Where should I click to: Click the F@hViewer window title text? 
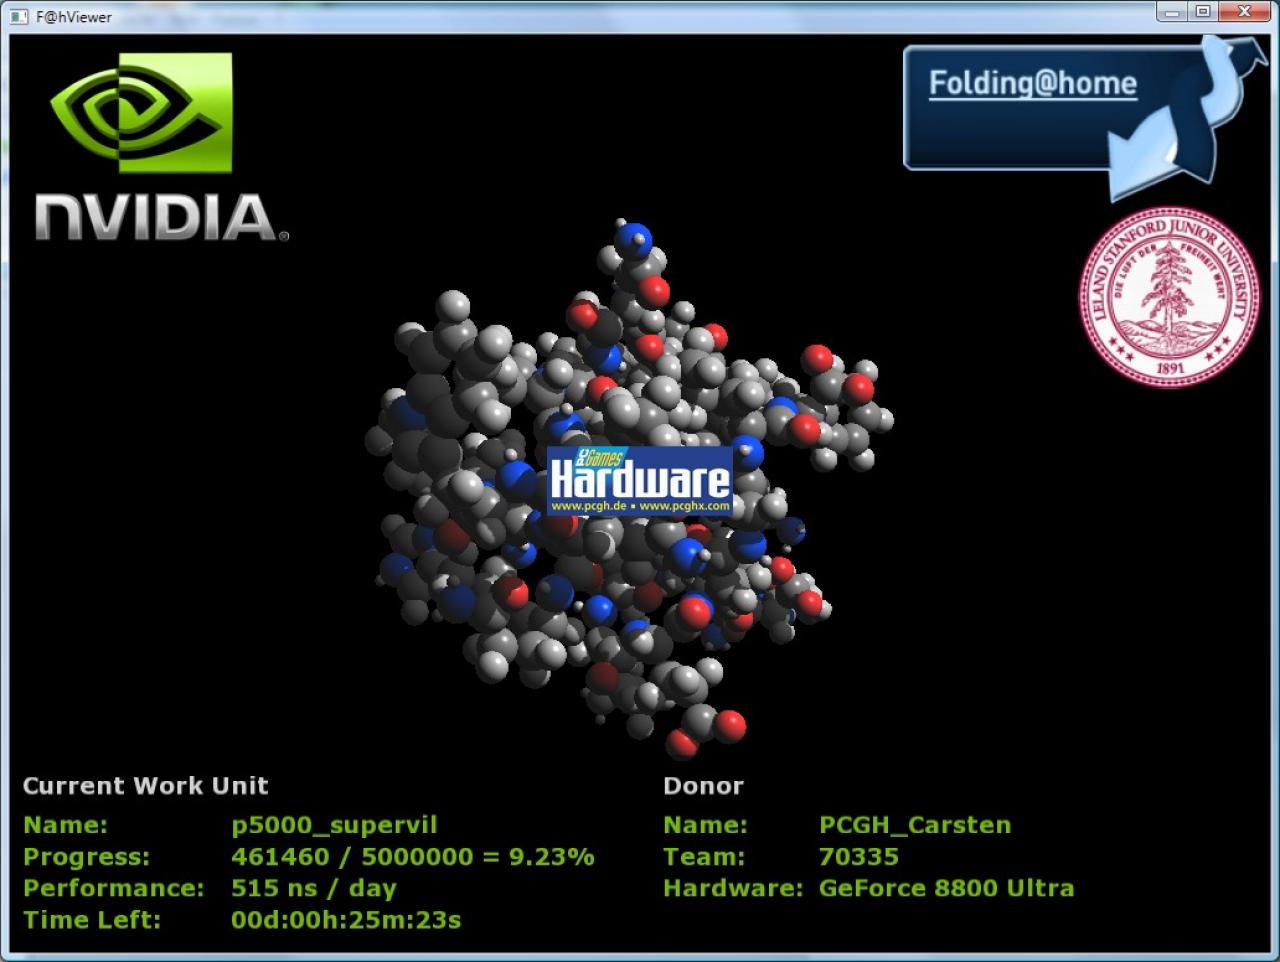coord(74,17)
